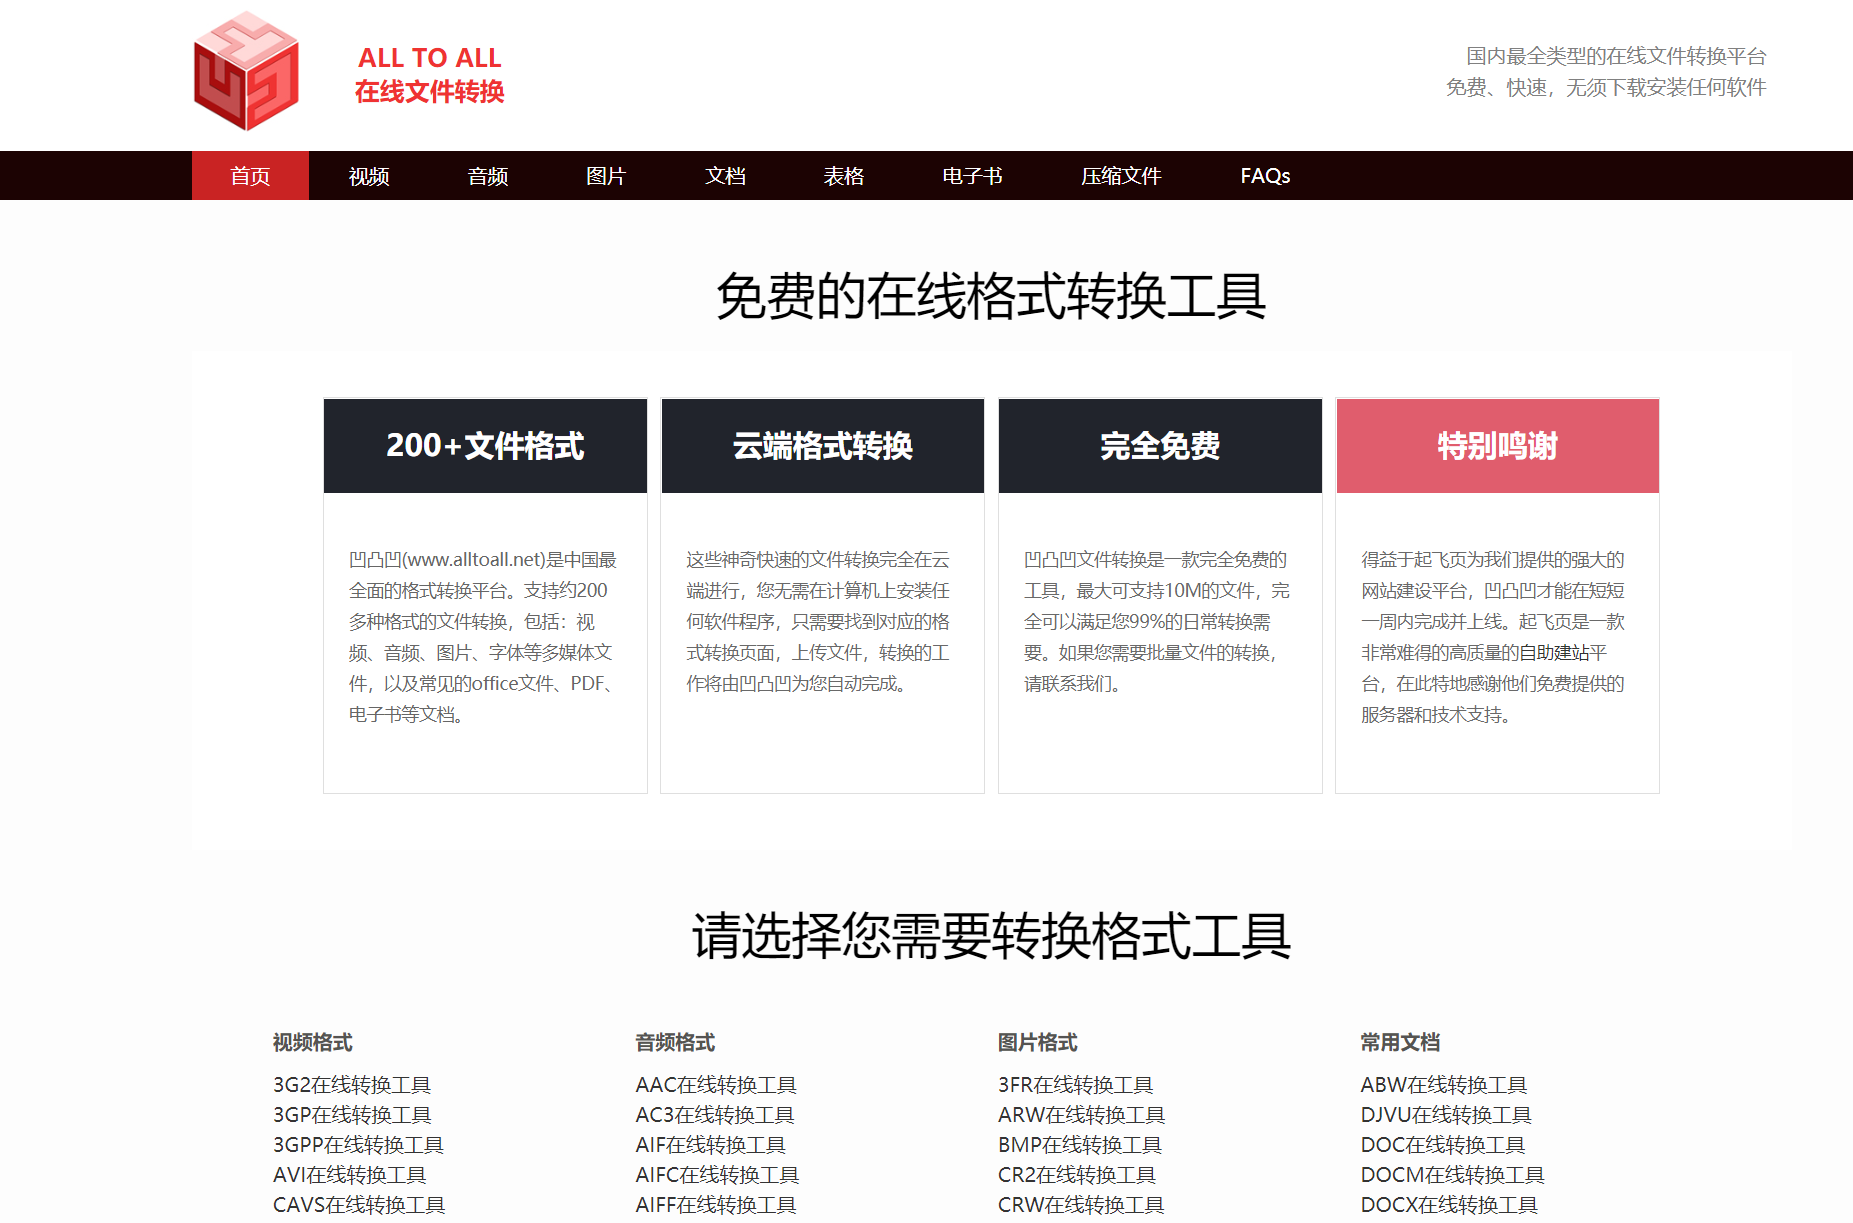The width and height of the screenshot is (1853, 1223).
Task: Click the 云端格式转换 card header
Action: 823,446
